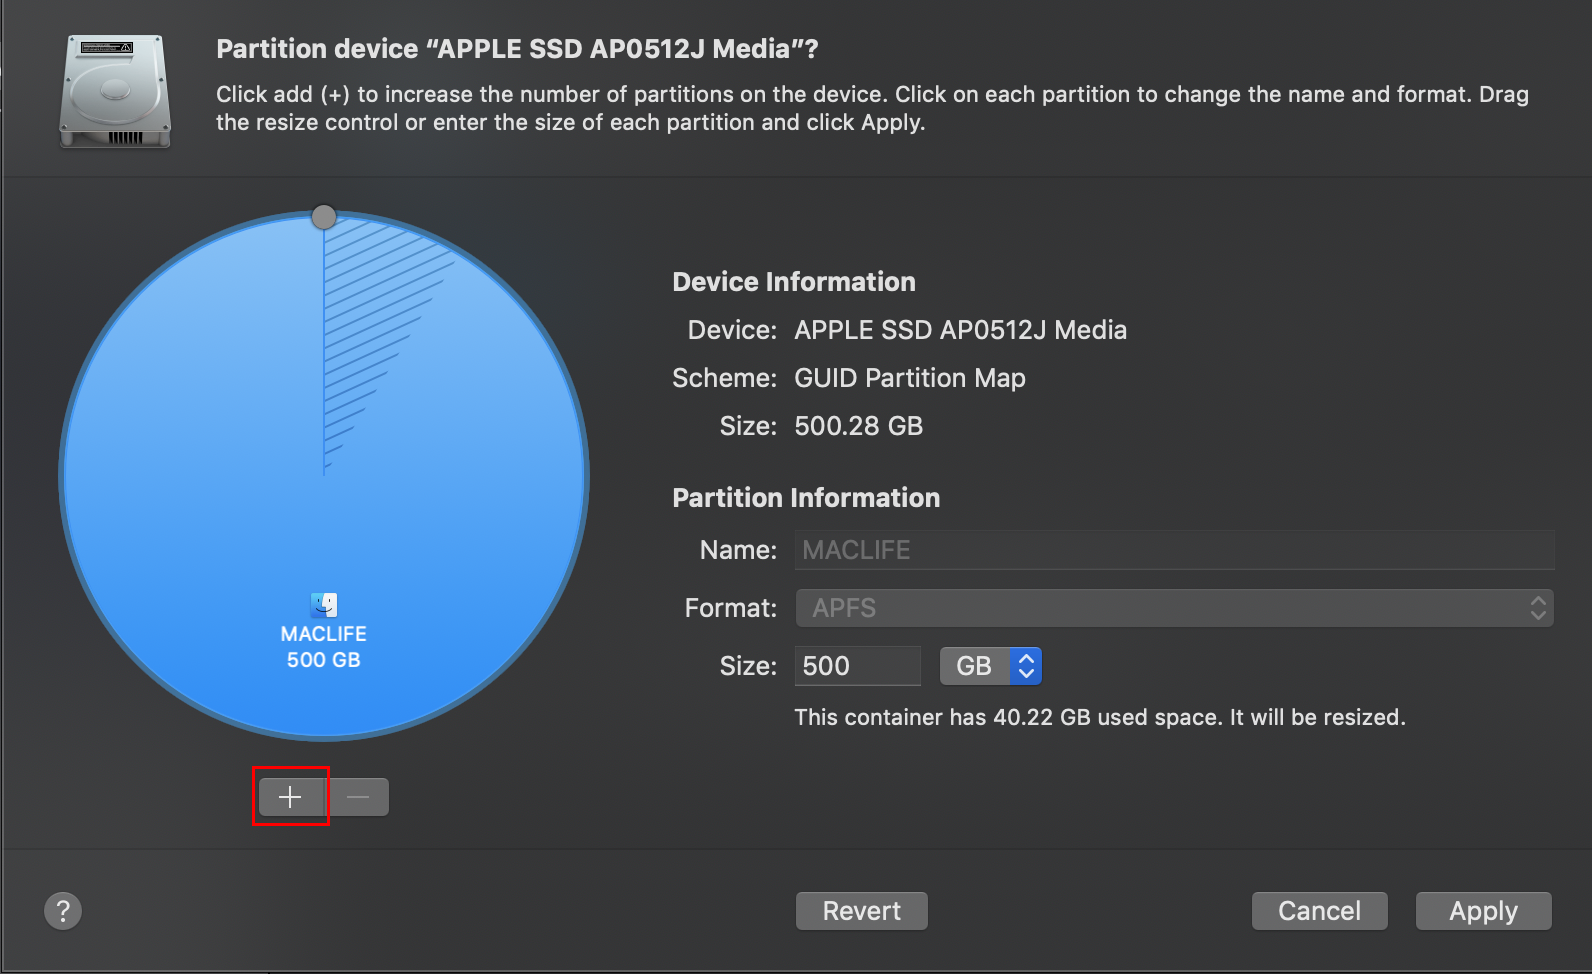1592x974 pixels.
Task: Open the Format dropdown showing APFS
Action: [1174, 608]
